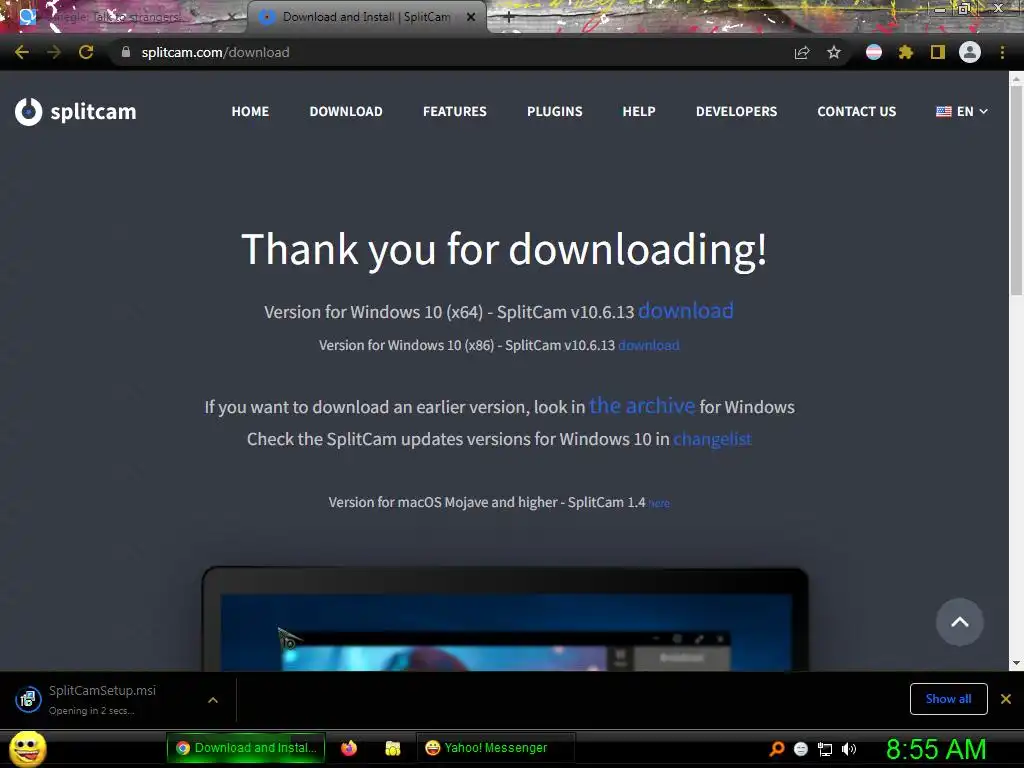The width and height of the screenshot is (1024, 768).
Task: Open the CONTACT US menu item
Action: point(857,112)
